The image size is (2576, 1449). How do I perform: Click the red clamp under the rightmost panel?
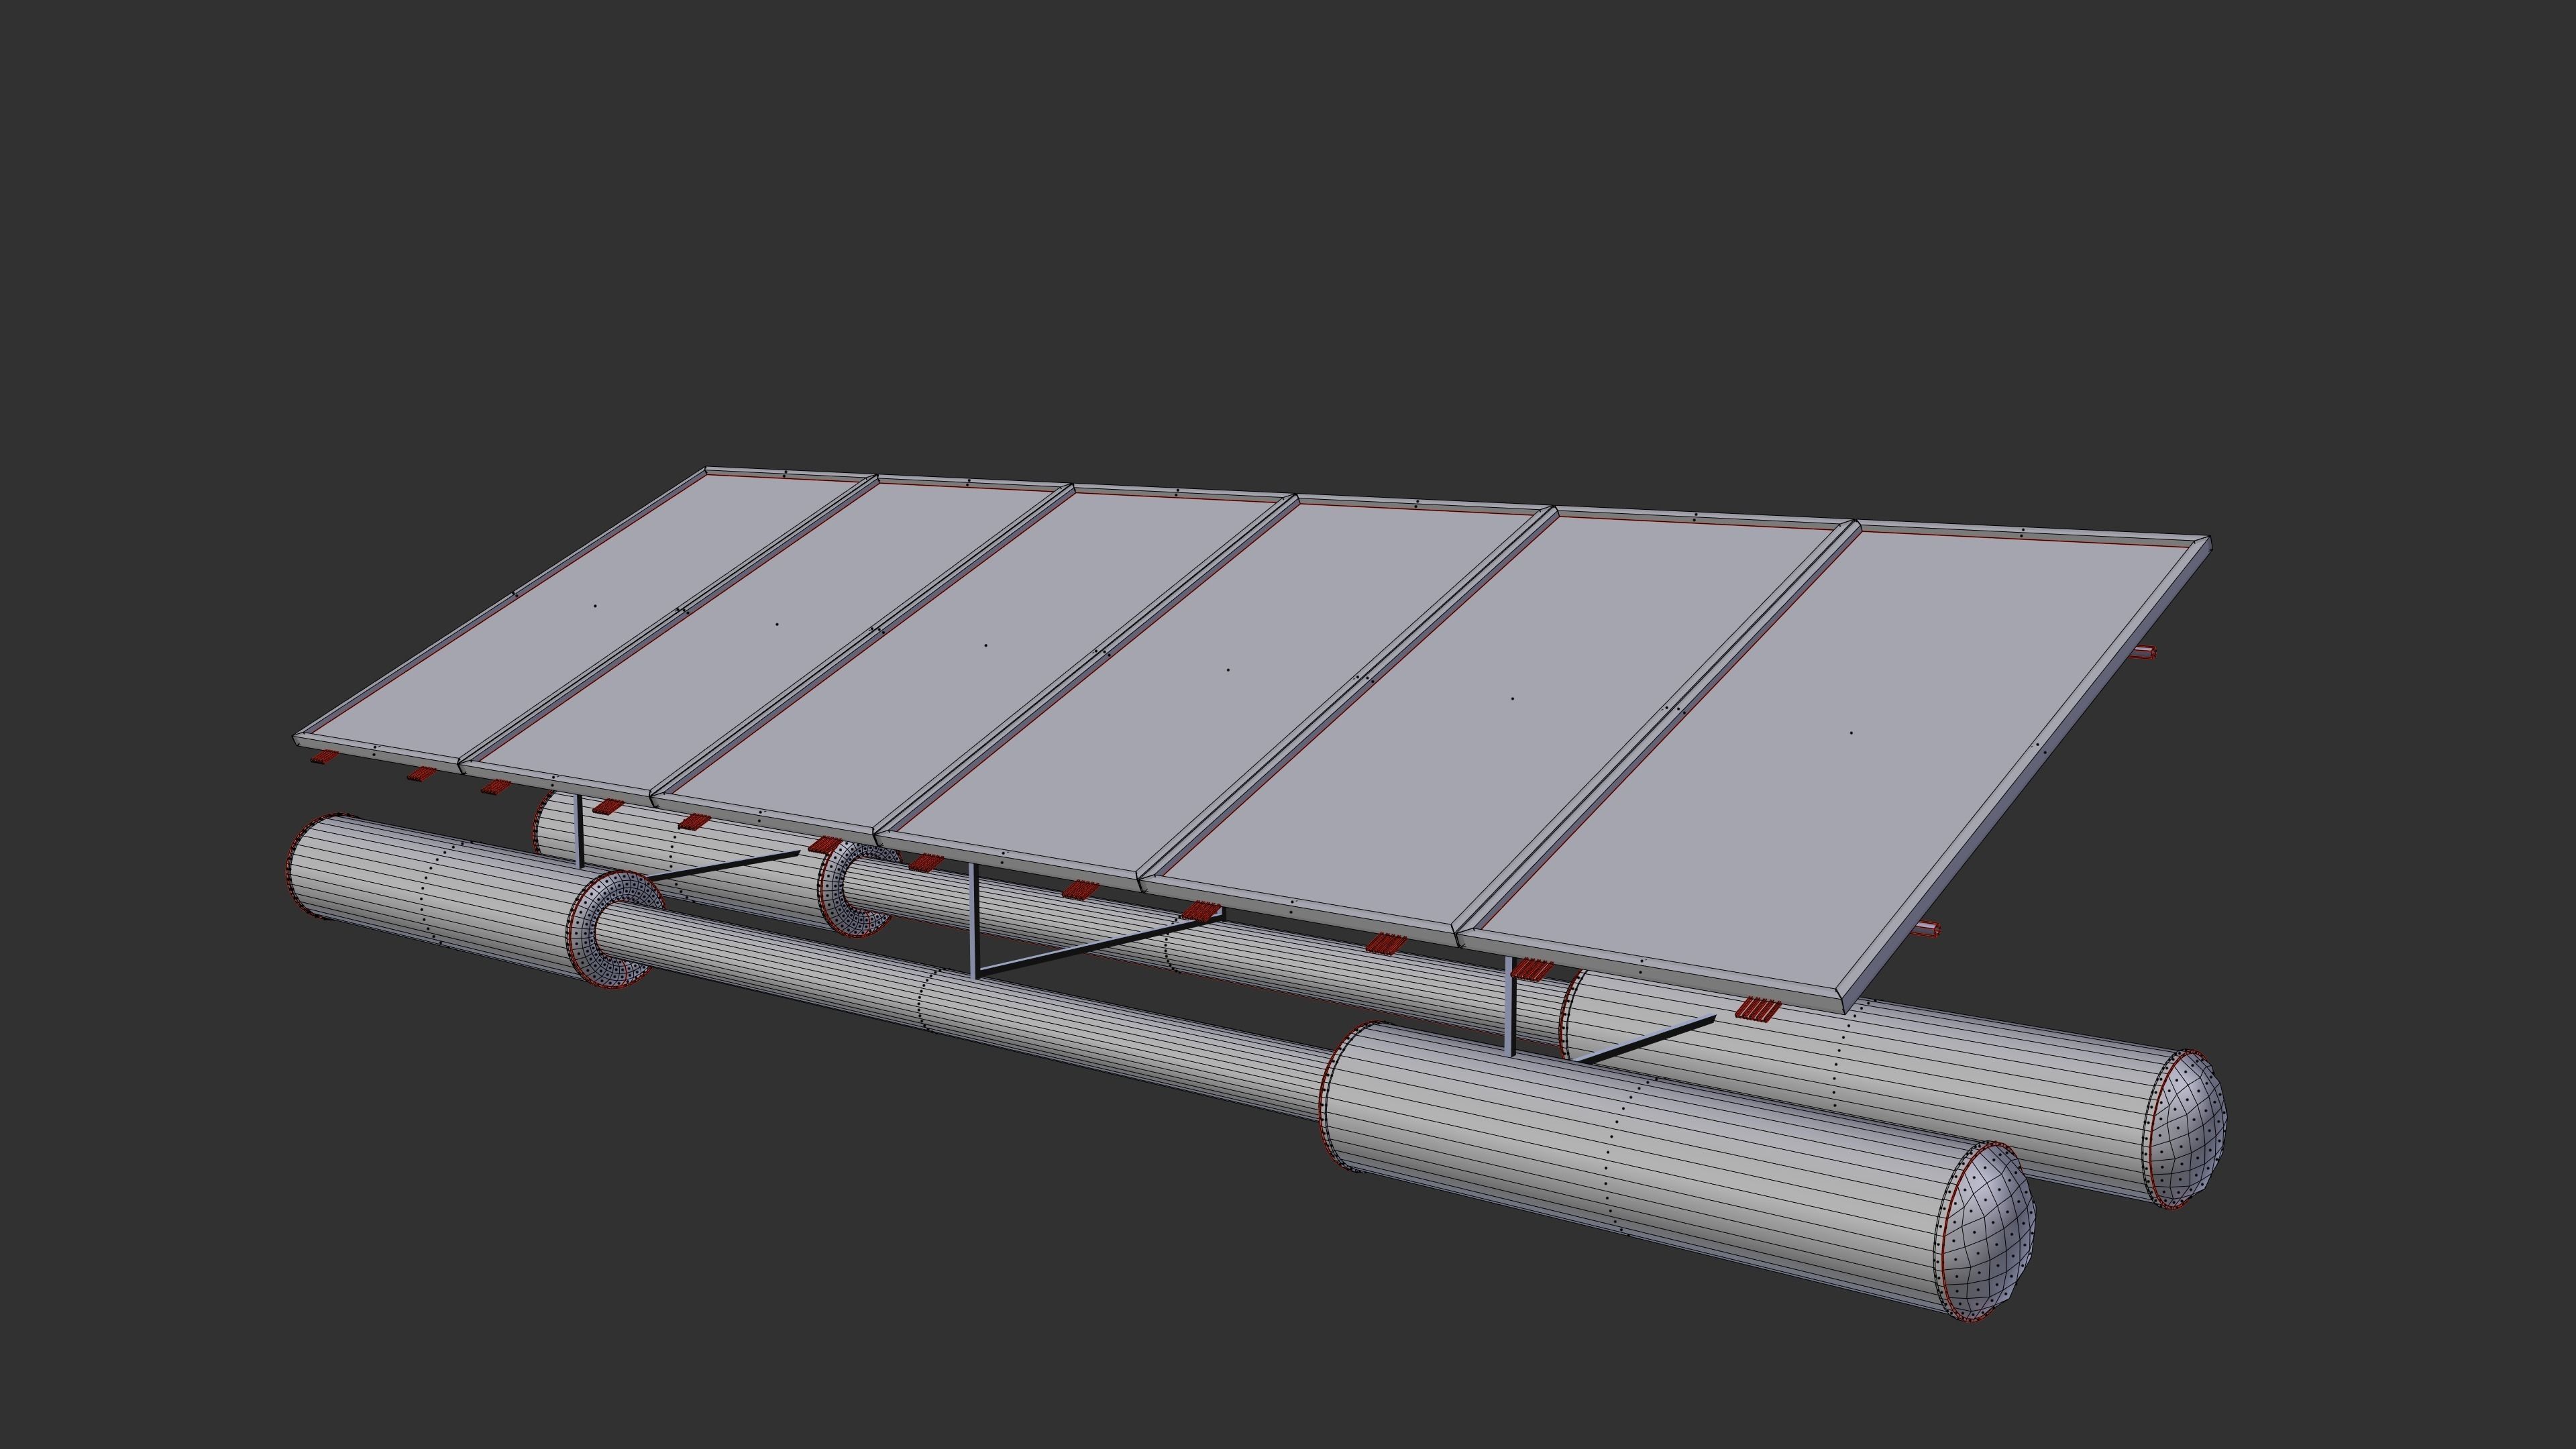click(x=1758, y=1009)
